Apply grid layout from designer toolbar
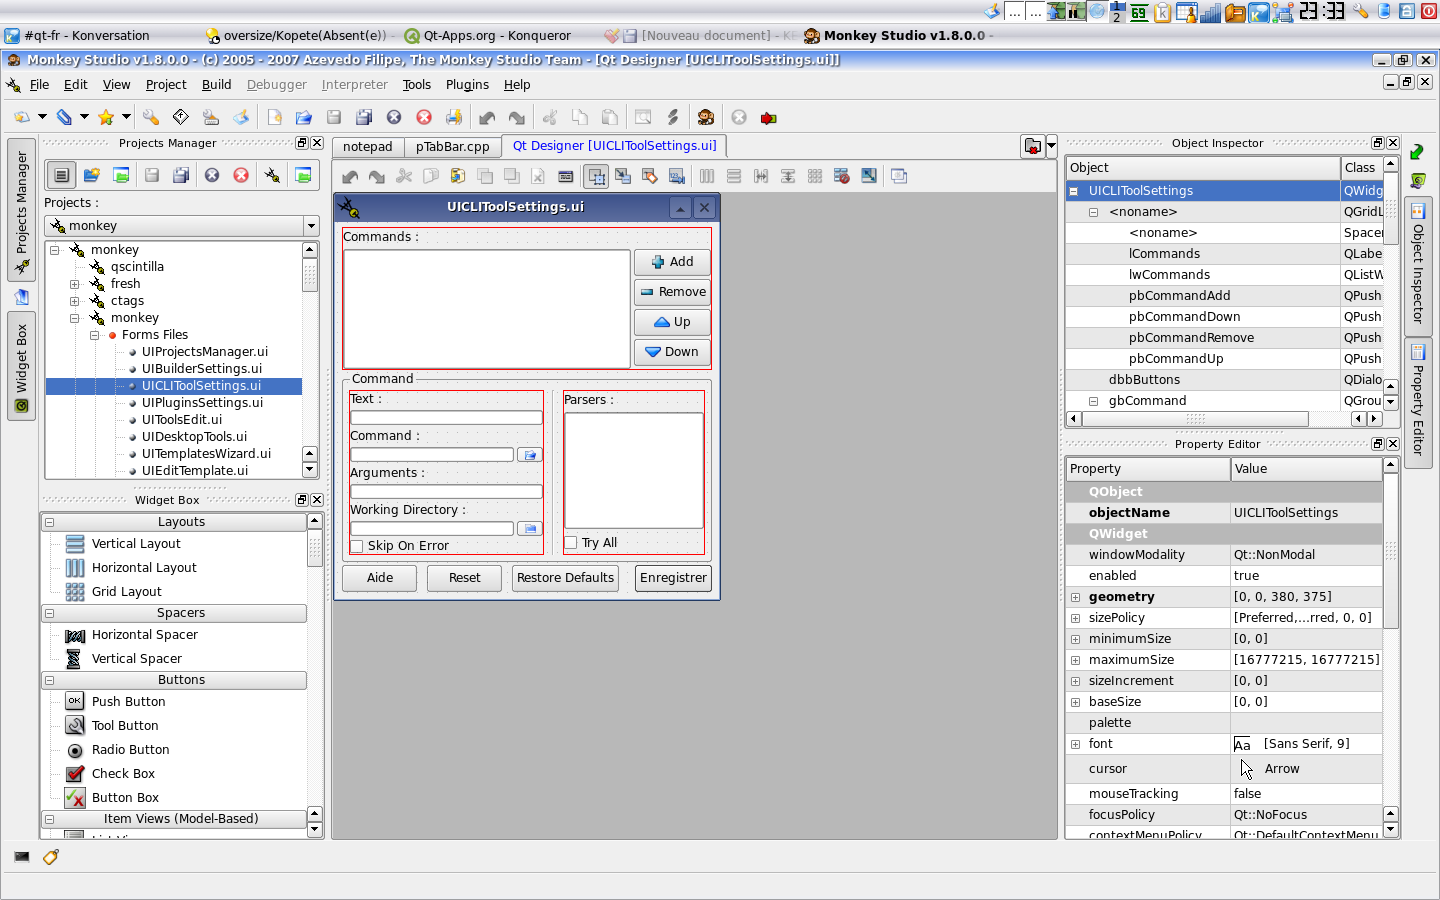The width and height of the screenshot is (1440, 900). tap(815, 176)
